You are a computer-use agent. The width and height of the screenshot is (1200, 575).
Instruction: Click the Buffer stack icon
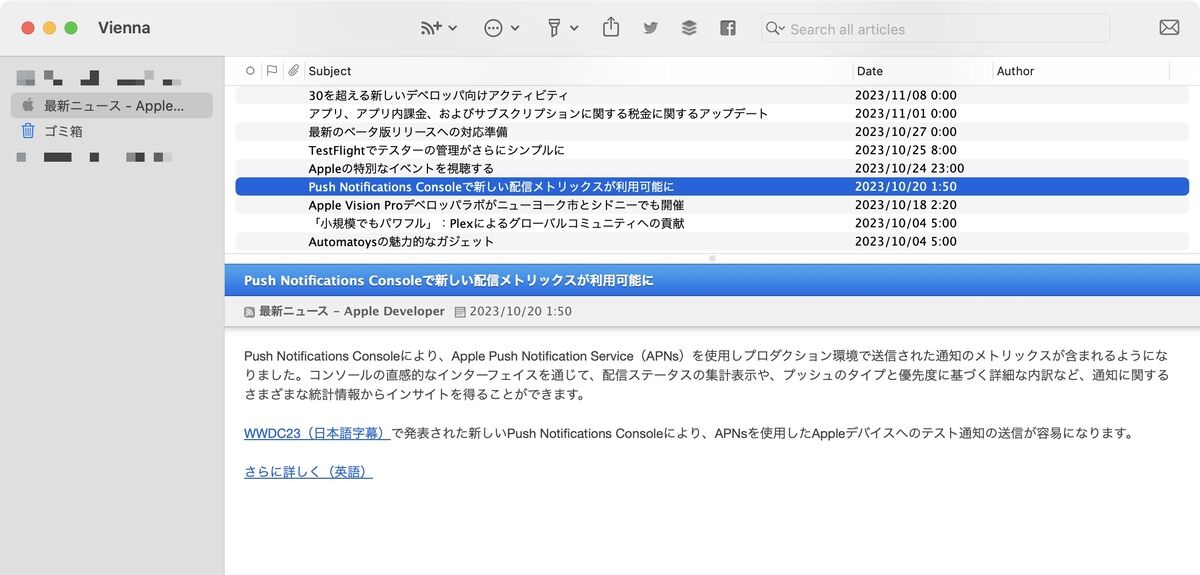689,28
